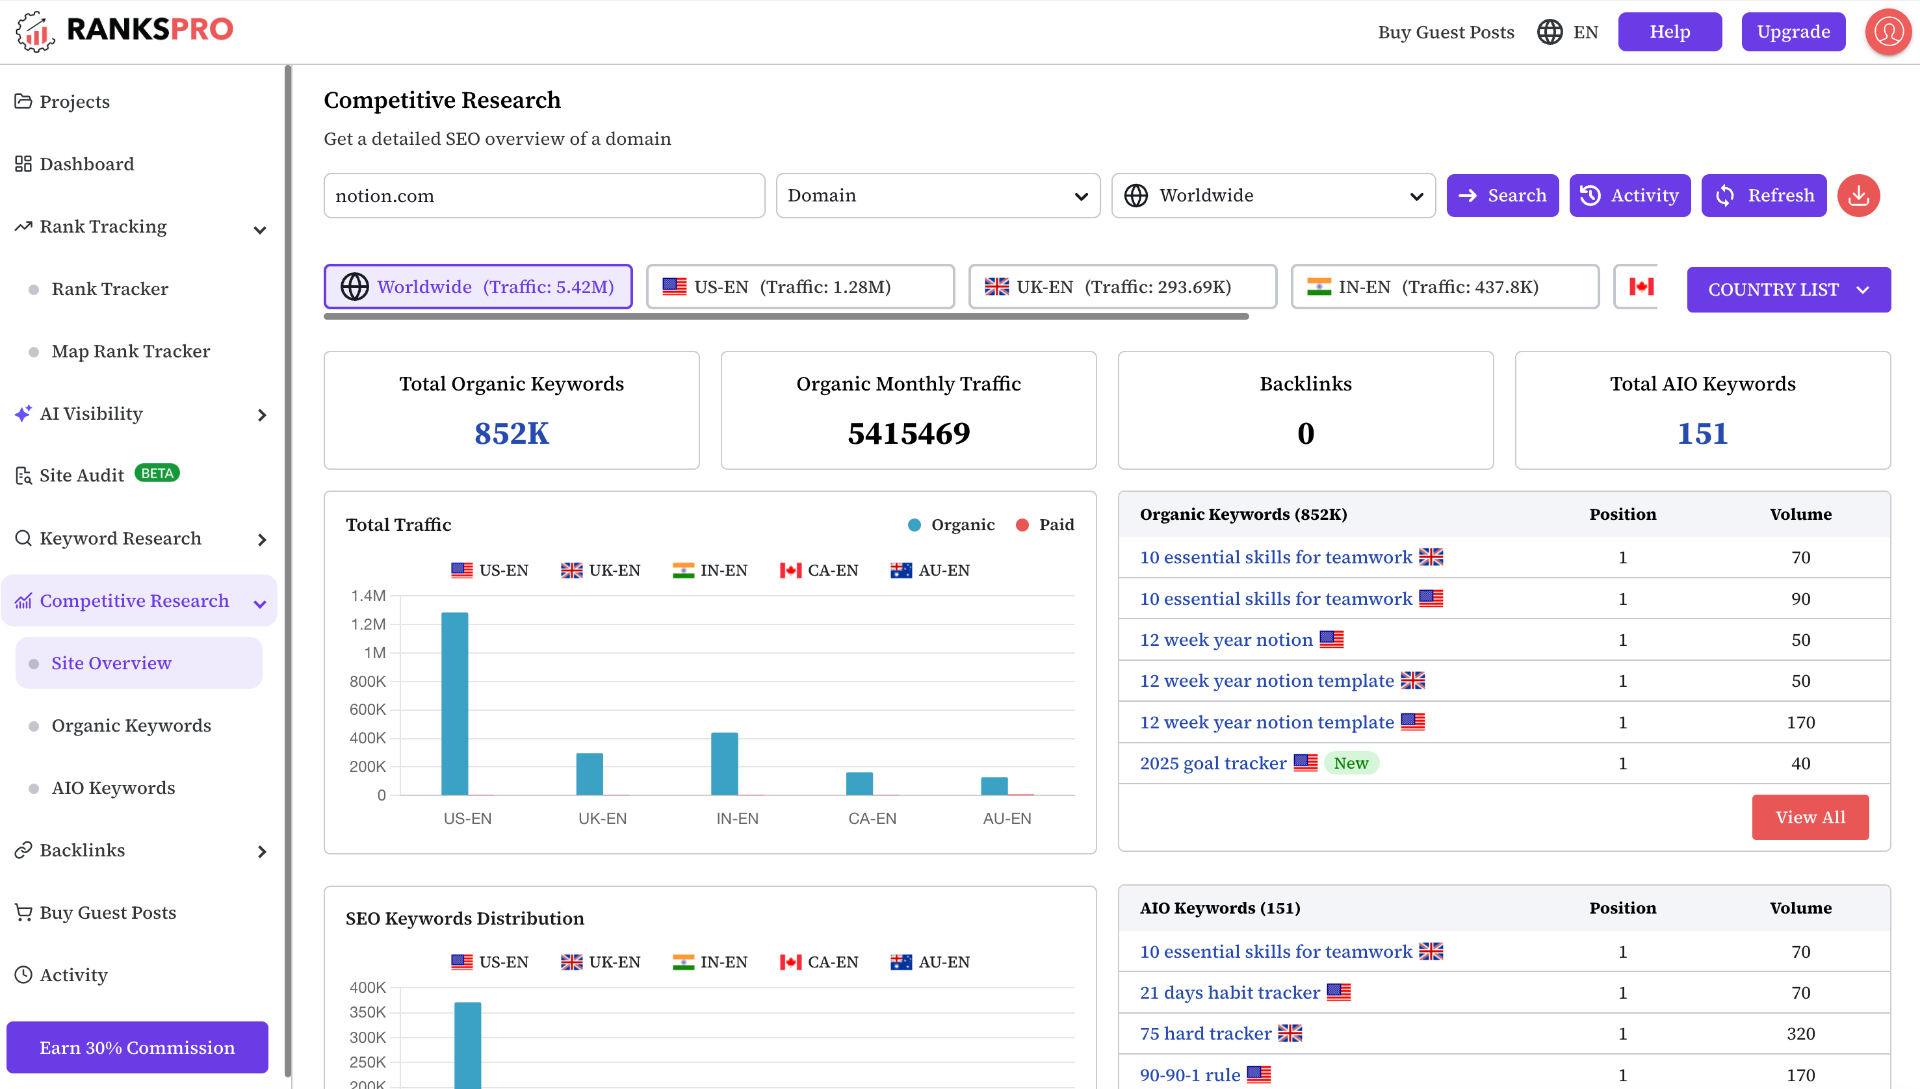Viewport: 1920px width, 1089px height.
Task: Toggle CA-EN in Total Traffic legend
Action: [x=819, y=571]
